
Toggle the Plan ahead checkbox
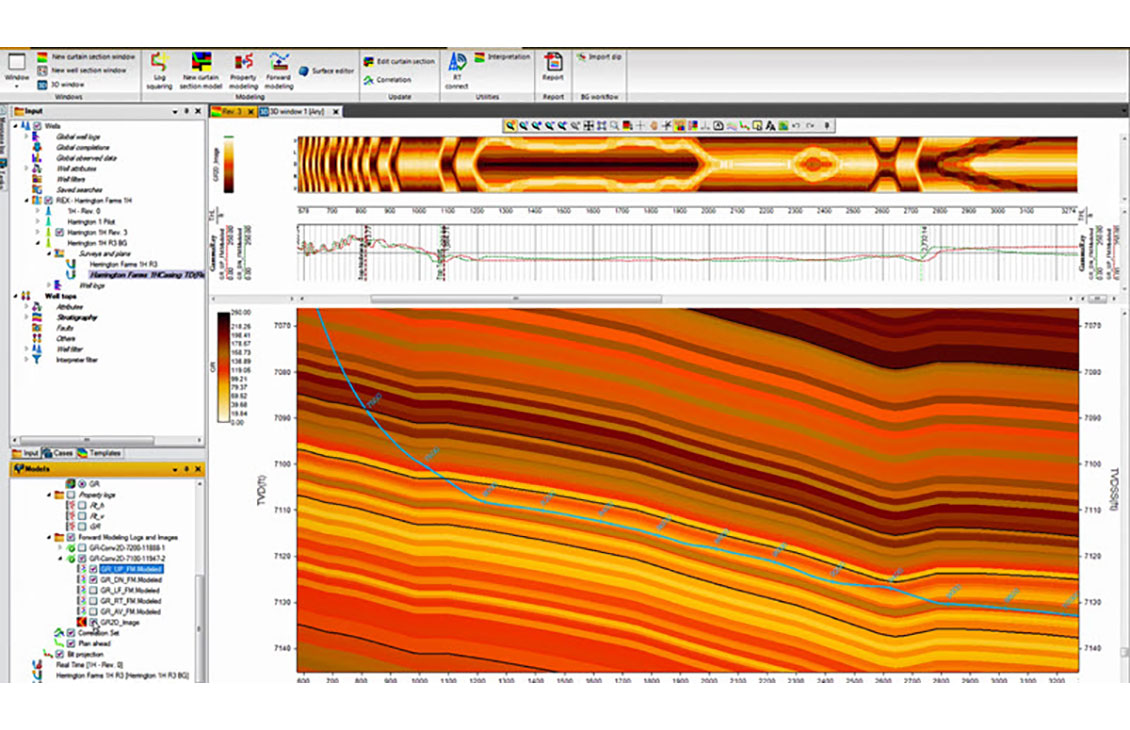(x=70, y=643)
